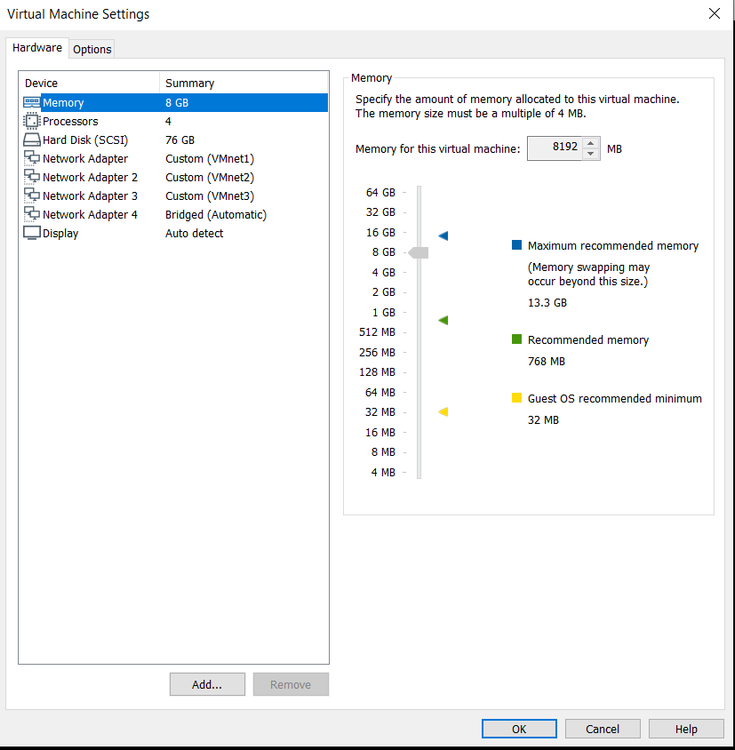The image size is (735, 750).
Task: Increase memory with the up spinner arrow
Action: pos(591,143)
